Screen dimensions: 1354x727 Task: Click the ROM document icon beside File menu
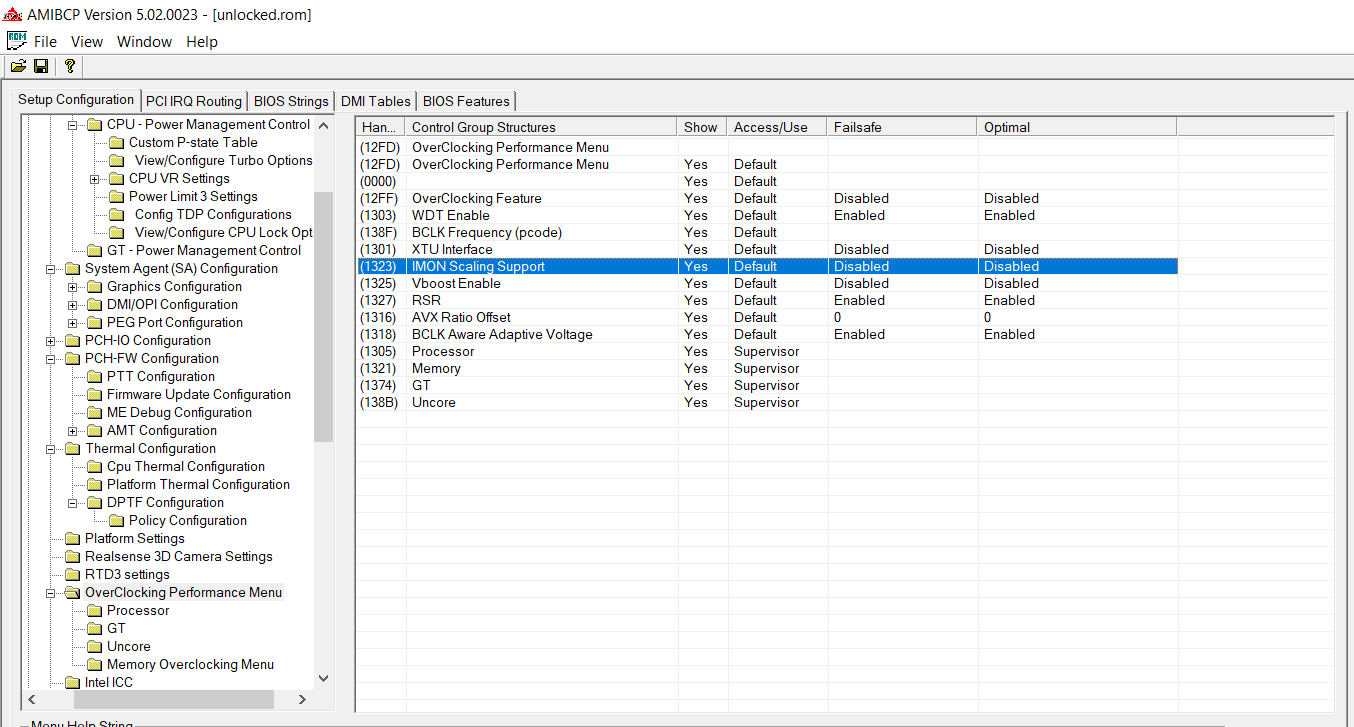click(x=17, y=41)
